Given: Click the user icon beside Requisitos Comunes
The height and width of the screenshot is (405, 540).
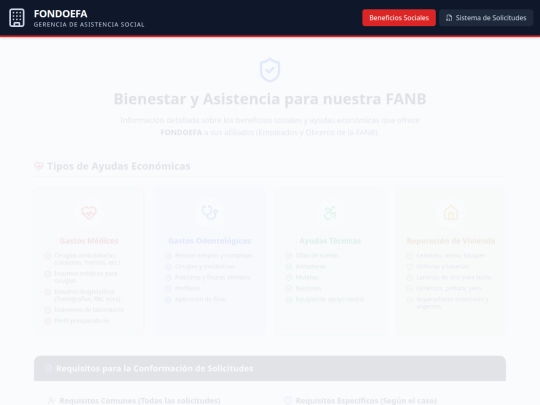Looking at the screenshot, I should [52, 401].
